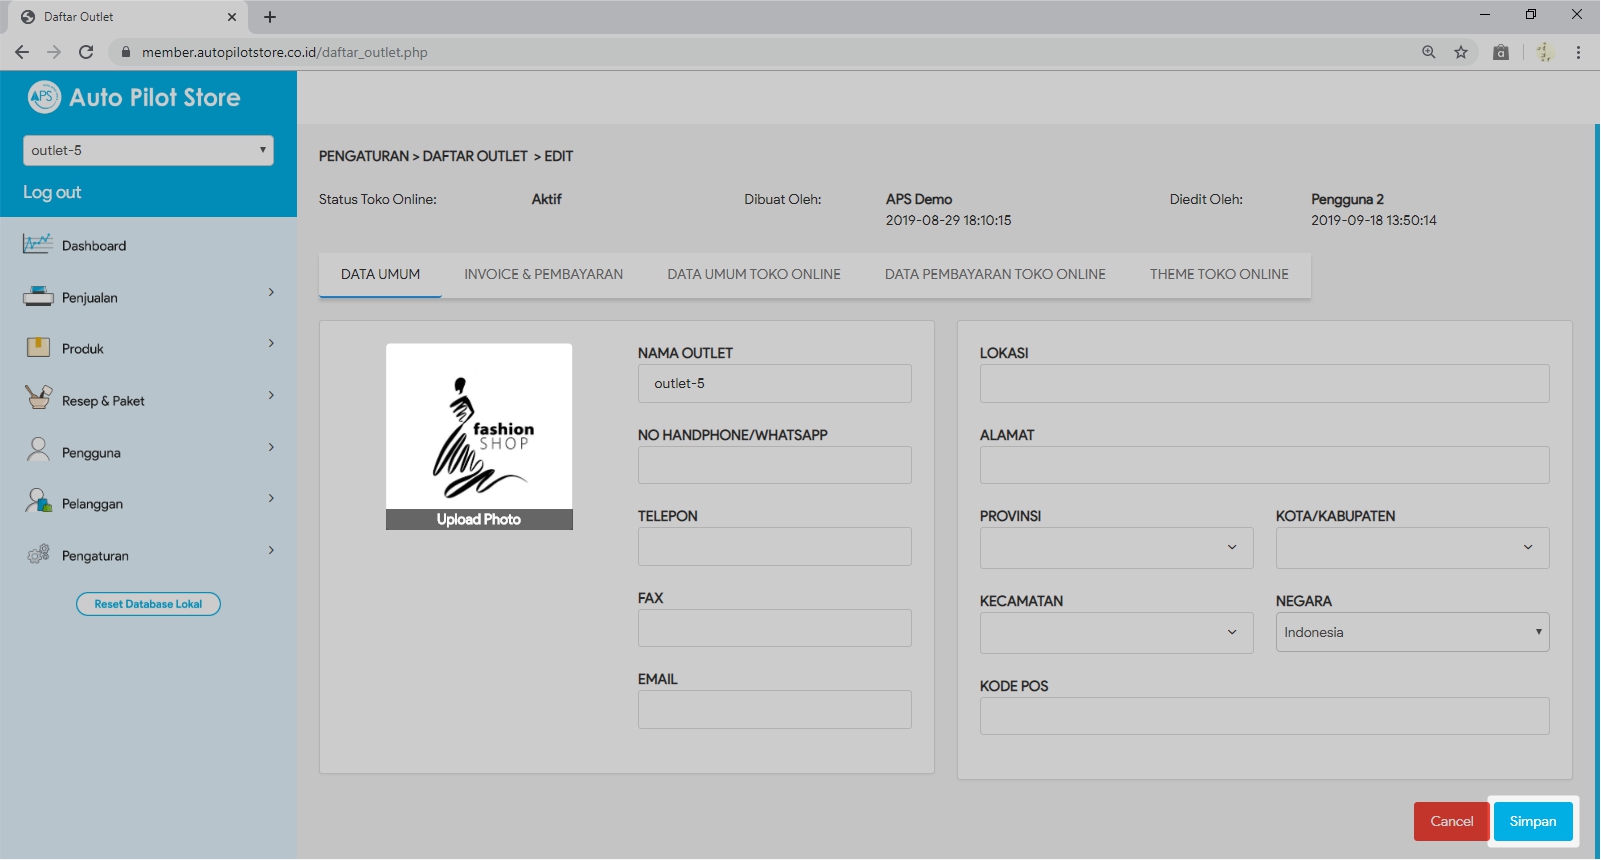Click the Produk box icon
The image size is (1601, 860).
point(38,348)
